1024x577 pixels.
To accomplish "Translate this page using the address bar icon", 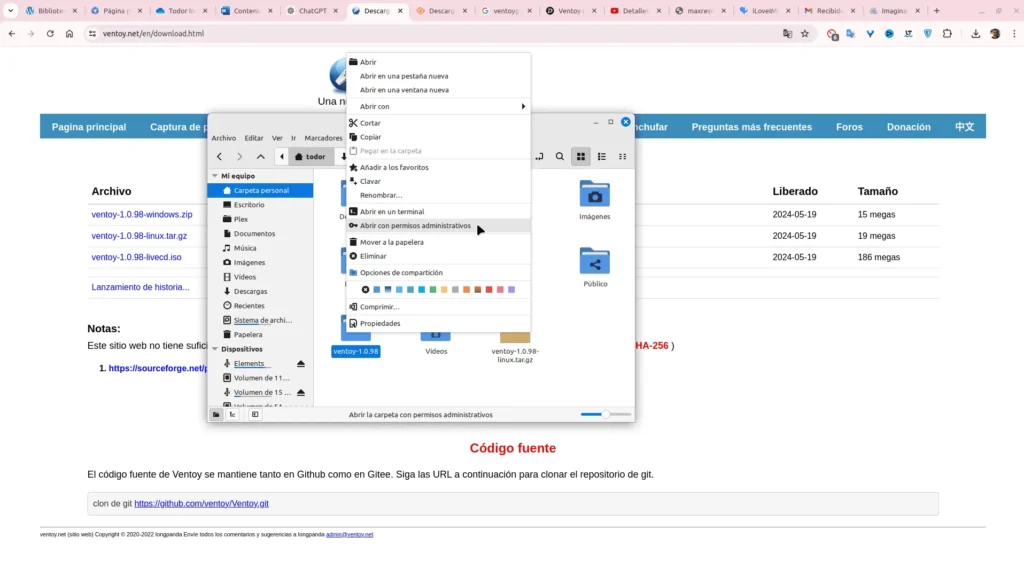I will pos(788,33).
